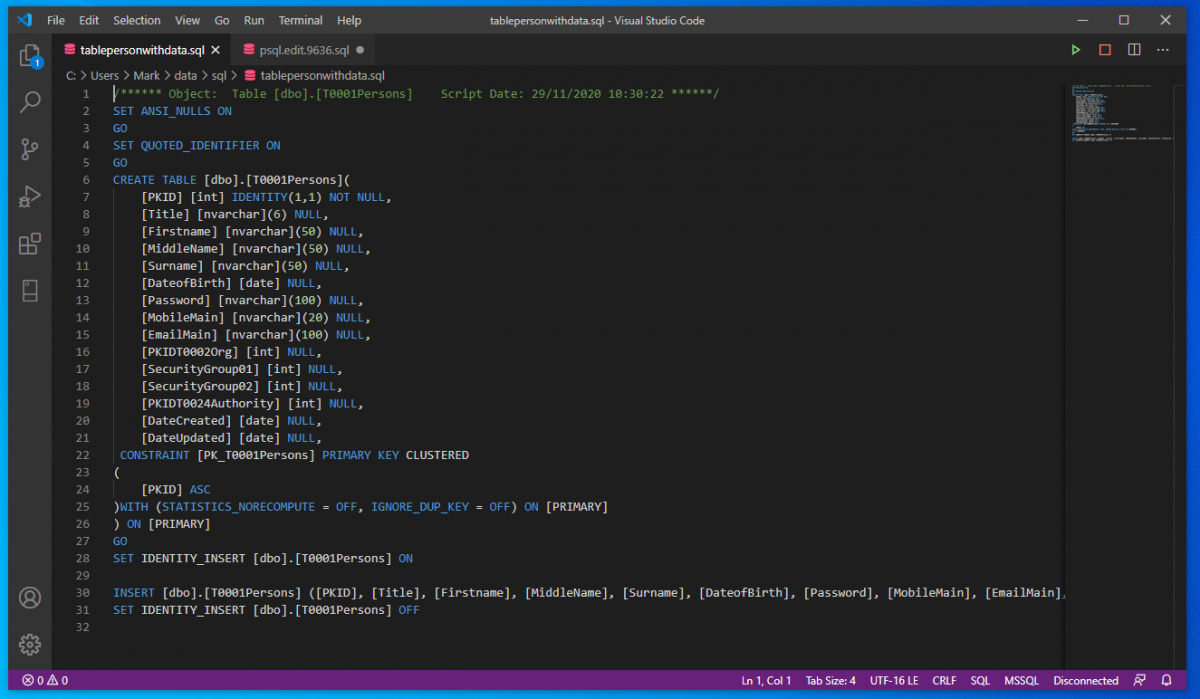Open the Search view icon
The height and width of the screenshot is (699, 1200).
click(x=30, y=102)
